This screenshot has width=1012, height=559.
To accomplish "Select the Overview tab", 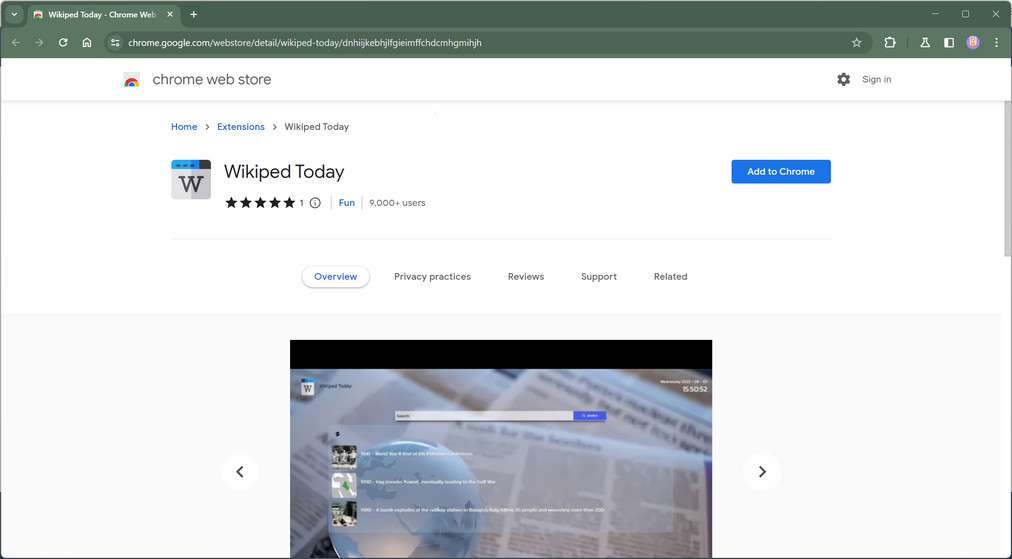I will 336,276.
